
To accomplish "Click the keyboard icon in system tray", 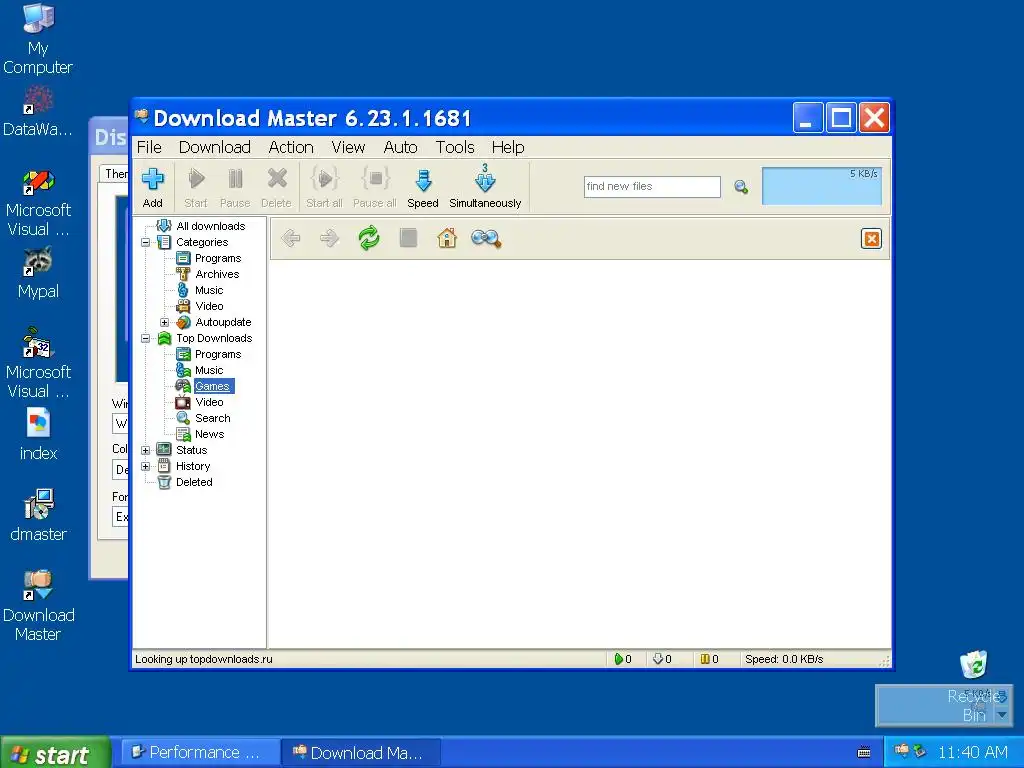I will click(863, 753).
